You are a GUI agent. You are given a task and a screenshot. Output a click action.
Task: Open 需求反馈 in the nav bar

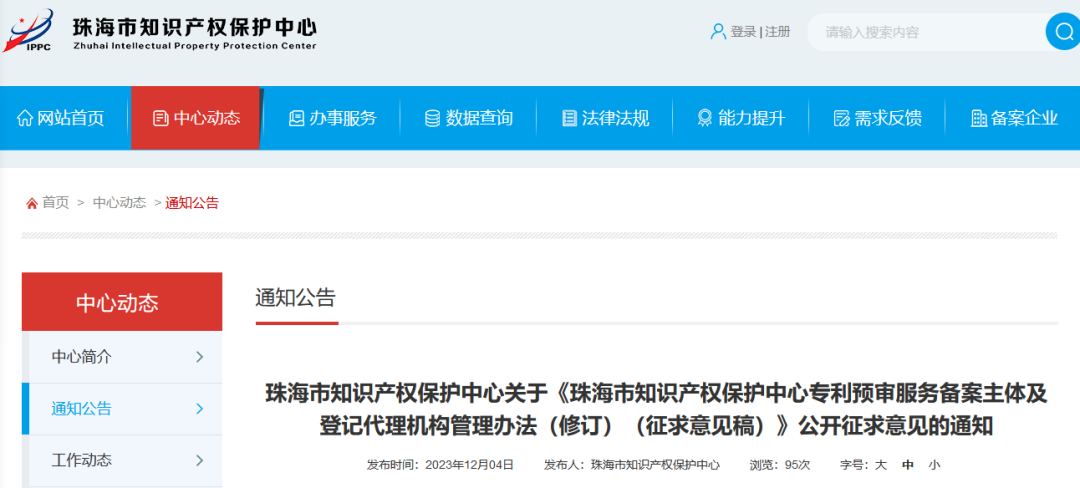[878, 118]
